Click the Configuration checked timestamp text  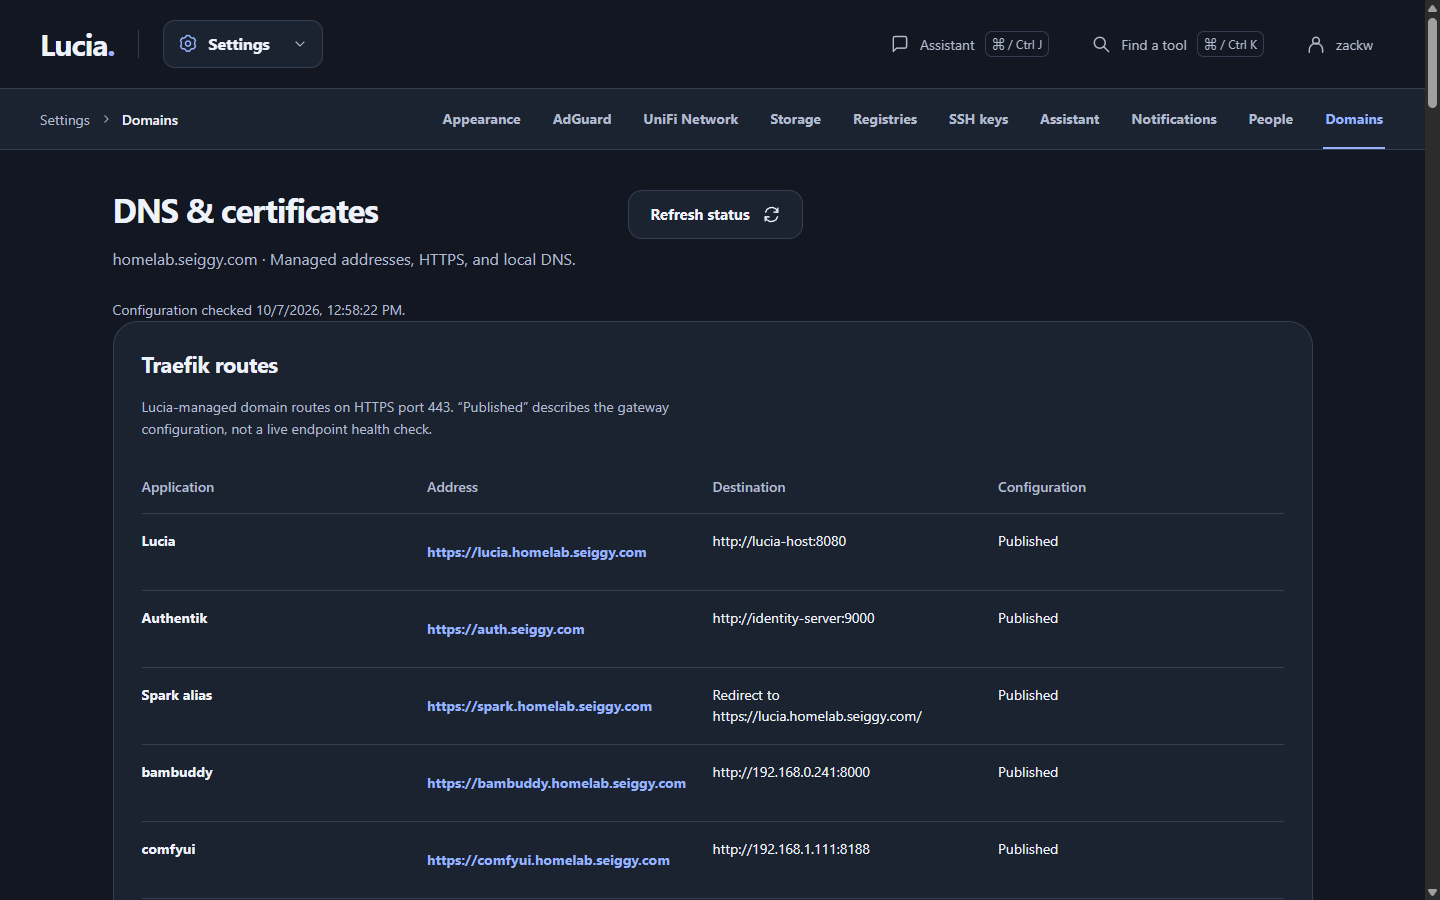point(259,310)
